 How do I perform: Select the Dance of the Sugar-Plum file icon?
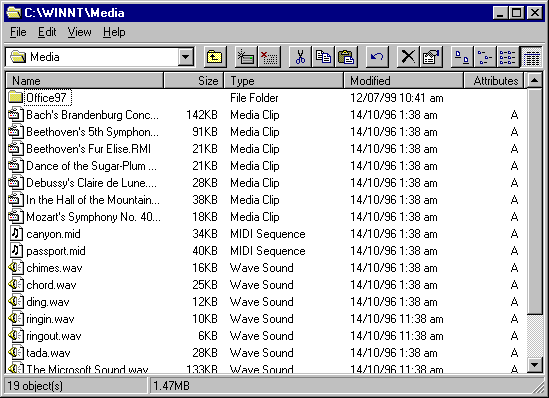(16, 166)
